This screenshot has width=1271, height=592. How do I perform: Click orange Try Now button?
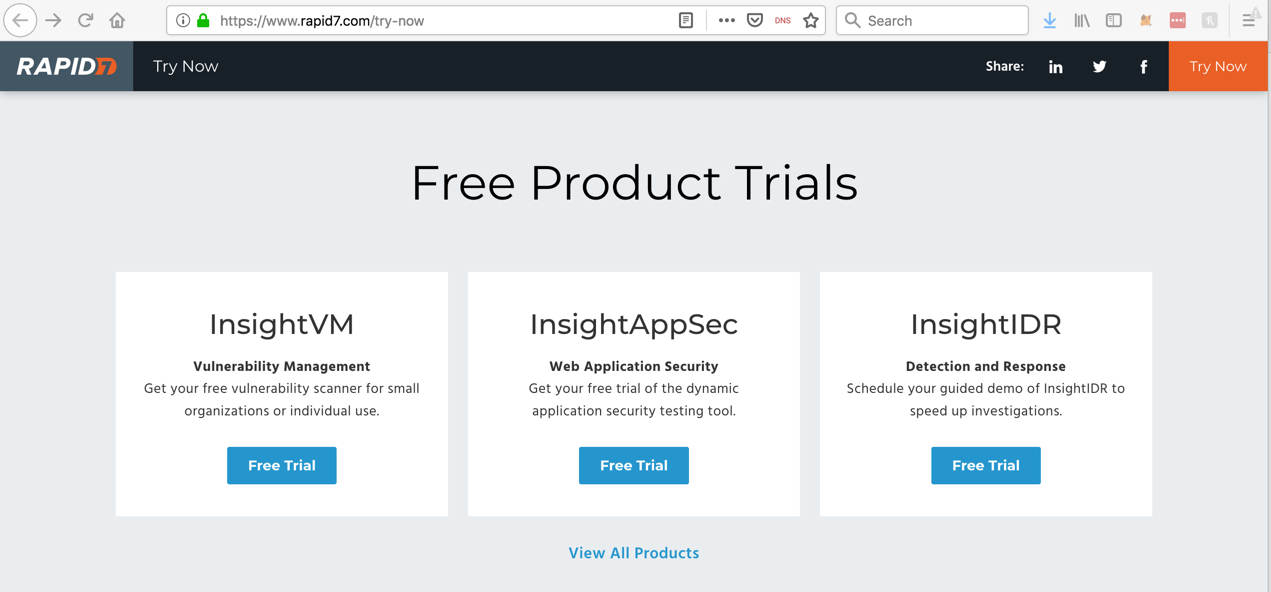(1217, 66)
